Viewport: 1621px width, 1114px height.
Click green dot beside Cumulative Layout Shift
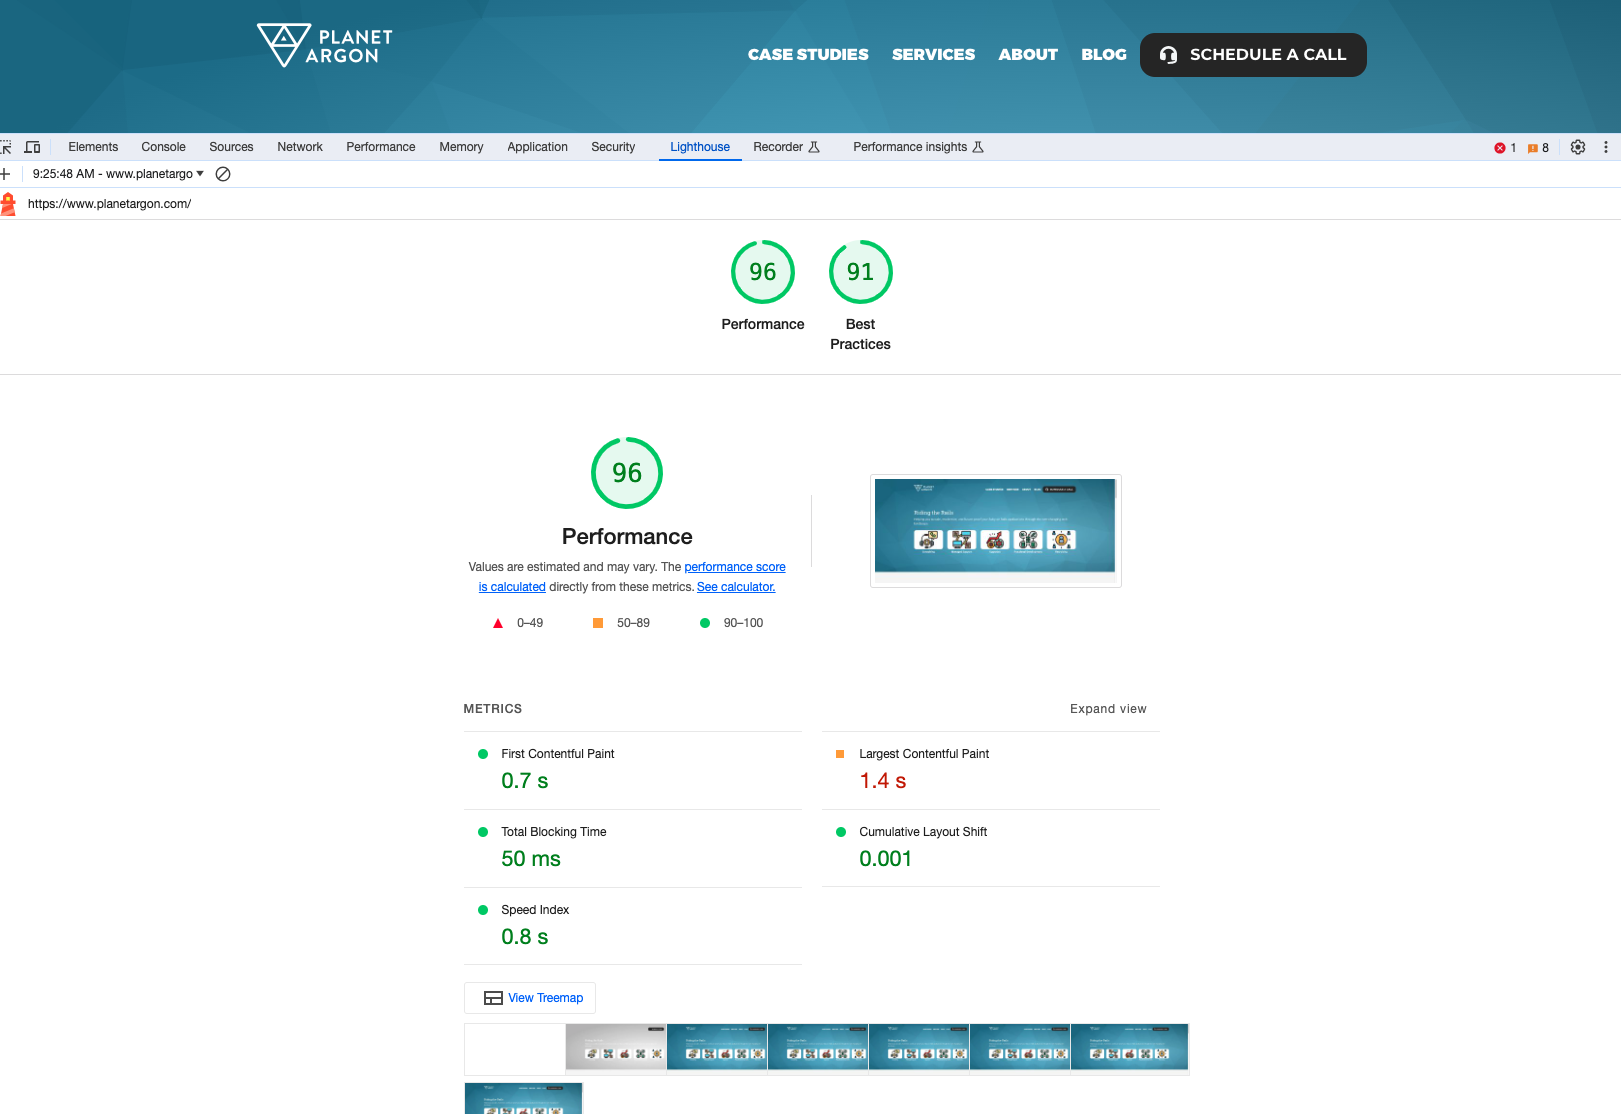[x=841, y=832]
